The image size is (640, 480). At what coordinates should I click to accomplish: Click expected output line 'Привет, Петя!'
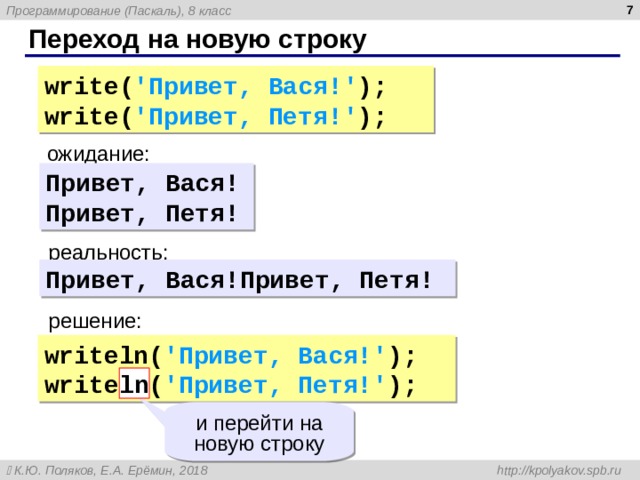[x=142, y=213]
